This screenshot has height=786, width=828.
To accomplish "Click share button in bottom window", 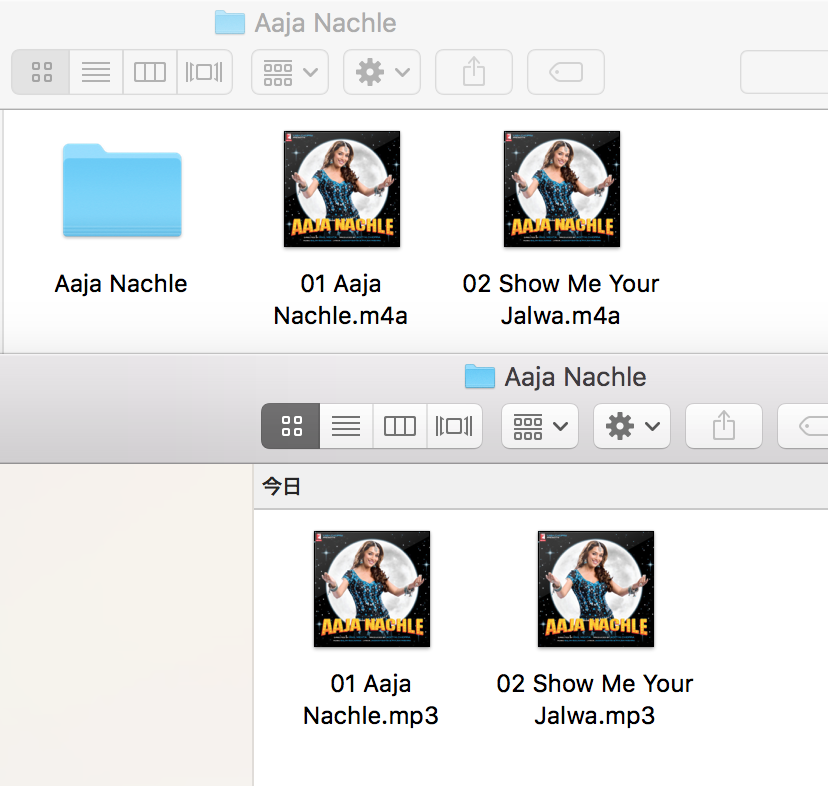I will (724, 427).
